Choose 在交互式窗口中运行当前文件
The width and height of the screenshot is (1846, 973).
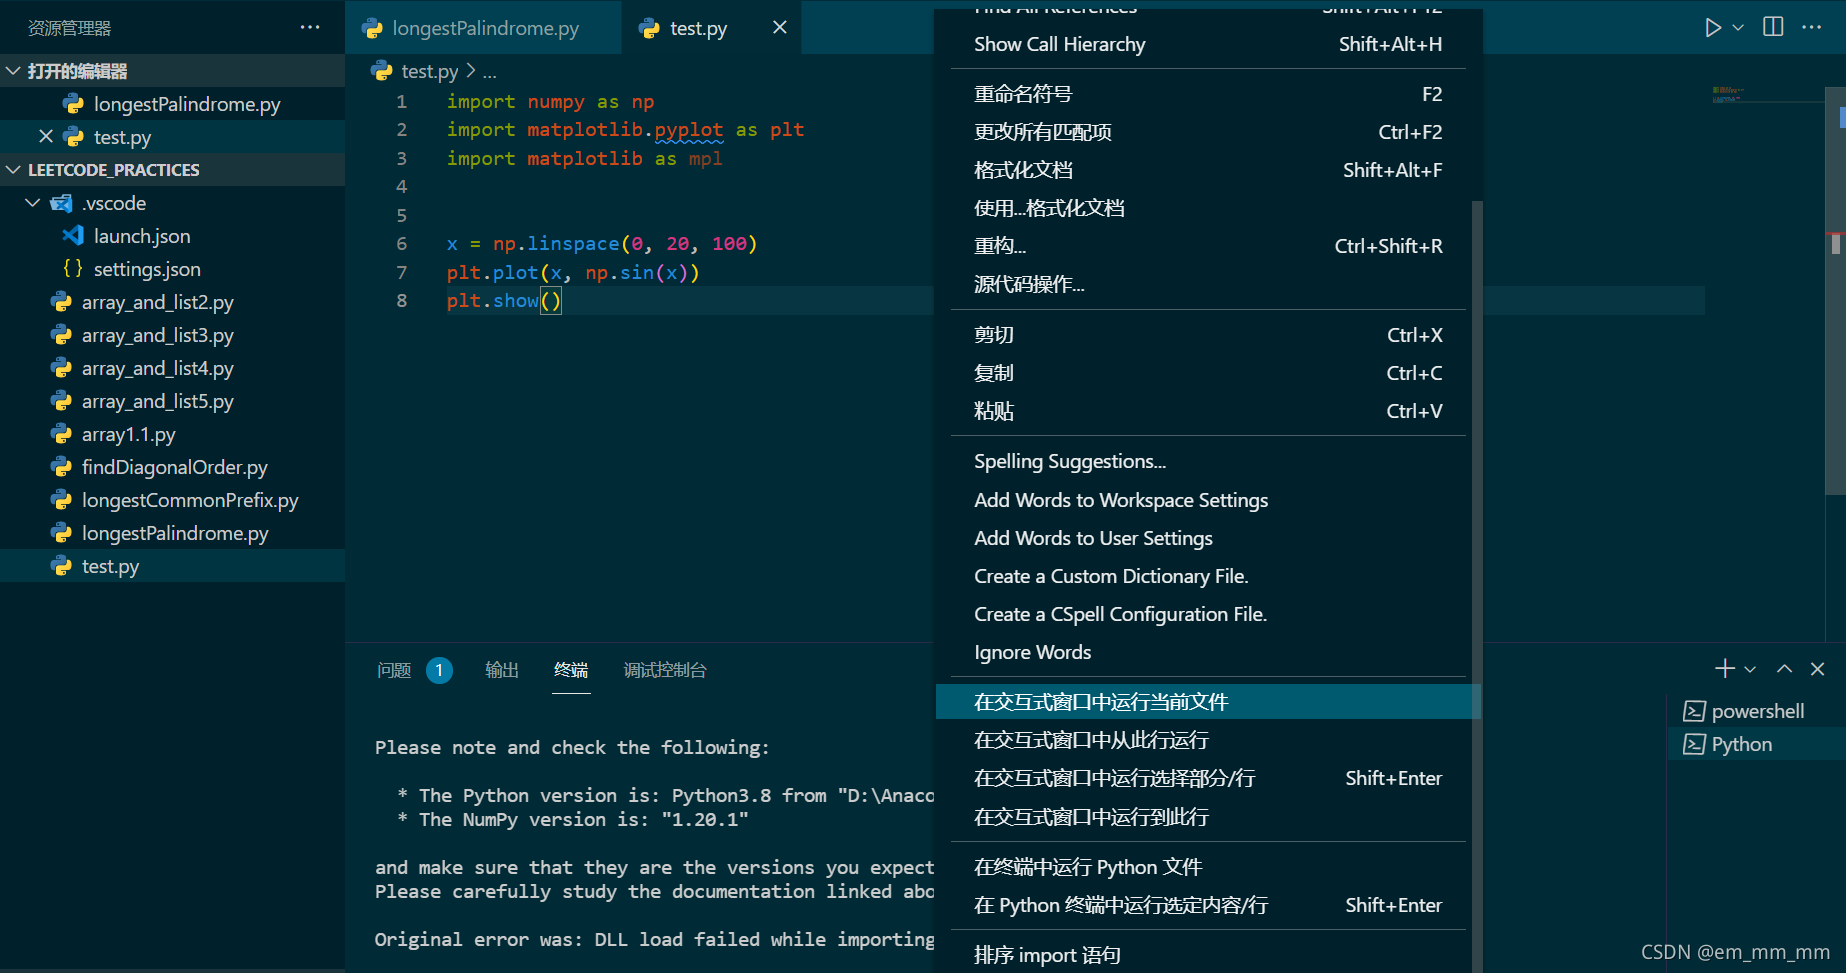[1208, 702]
